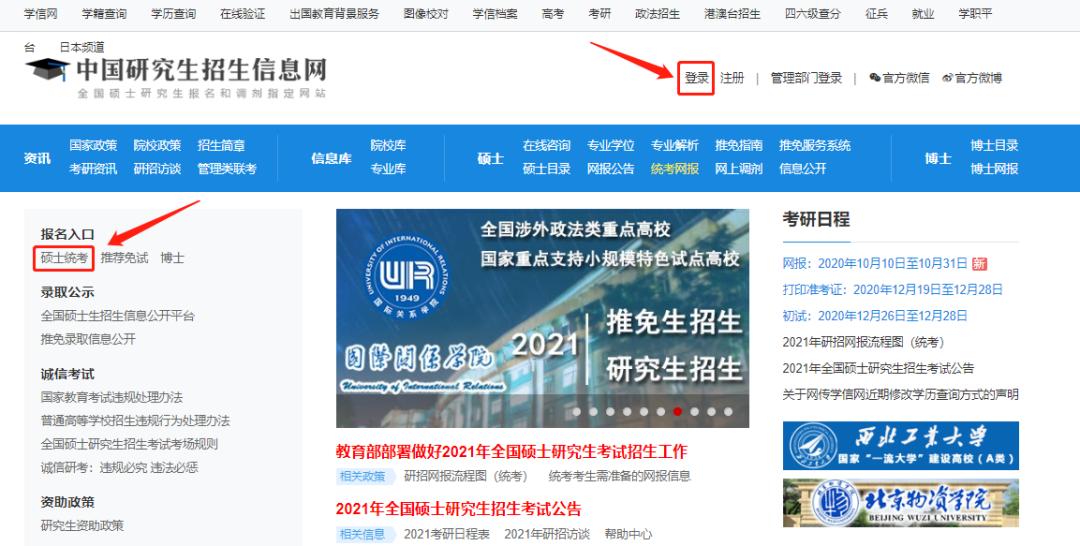
Task: Open 博士目录 in the blue navigation bar
Action: 994,145
